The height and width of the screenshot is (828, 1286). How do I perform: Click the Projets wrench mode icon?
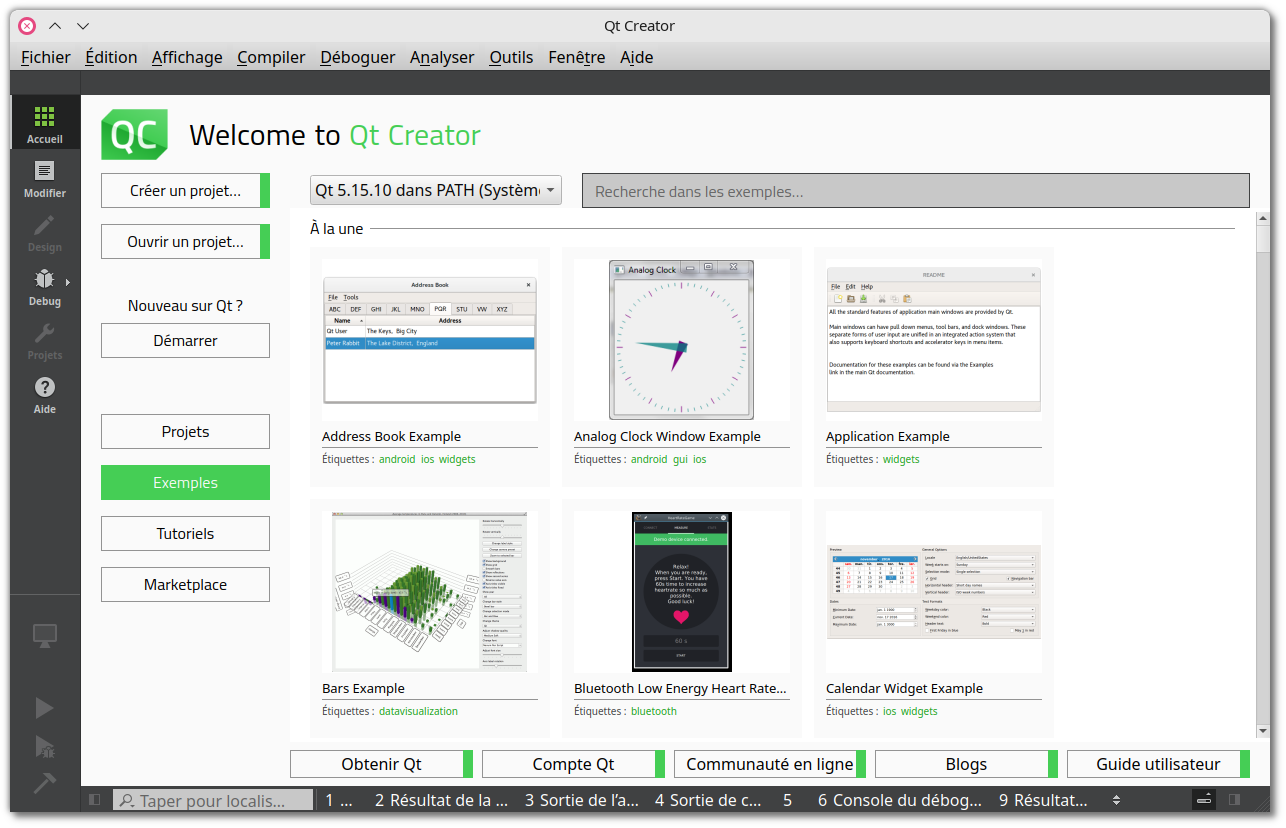click(45, 339)
